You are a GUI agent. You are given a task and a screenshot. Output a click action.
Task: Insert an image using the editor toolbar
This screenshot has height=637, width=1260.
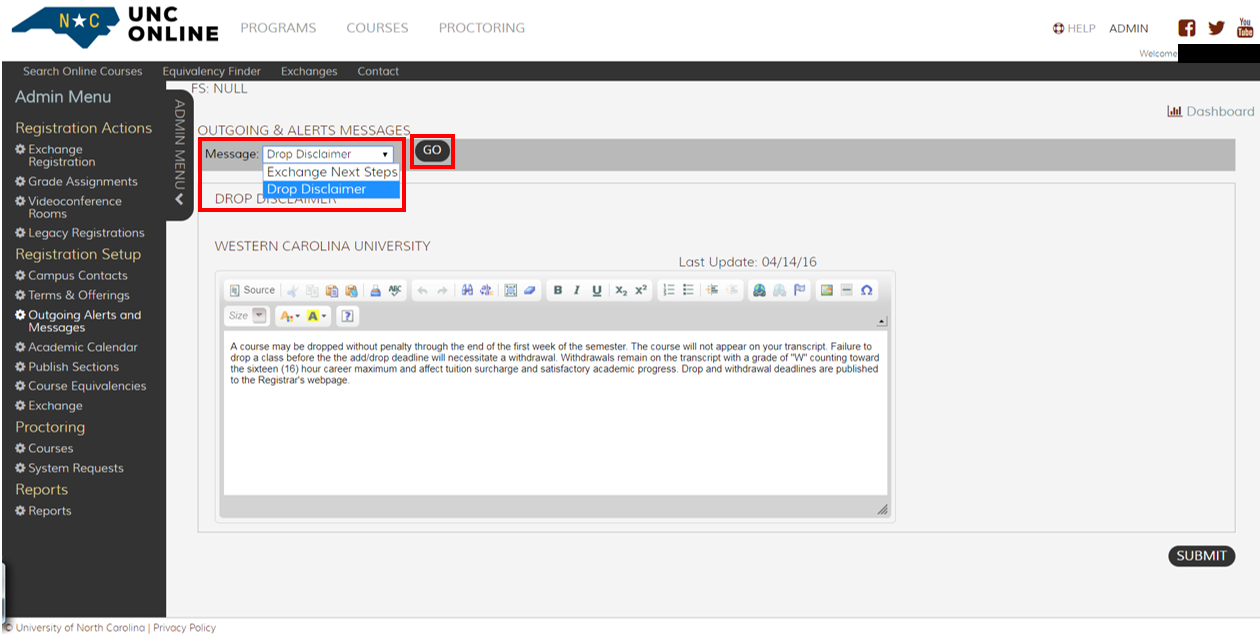(x=826, y=290)
